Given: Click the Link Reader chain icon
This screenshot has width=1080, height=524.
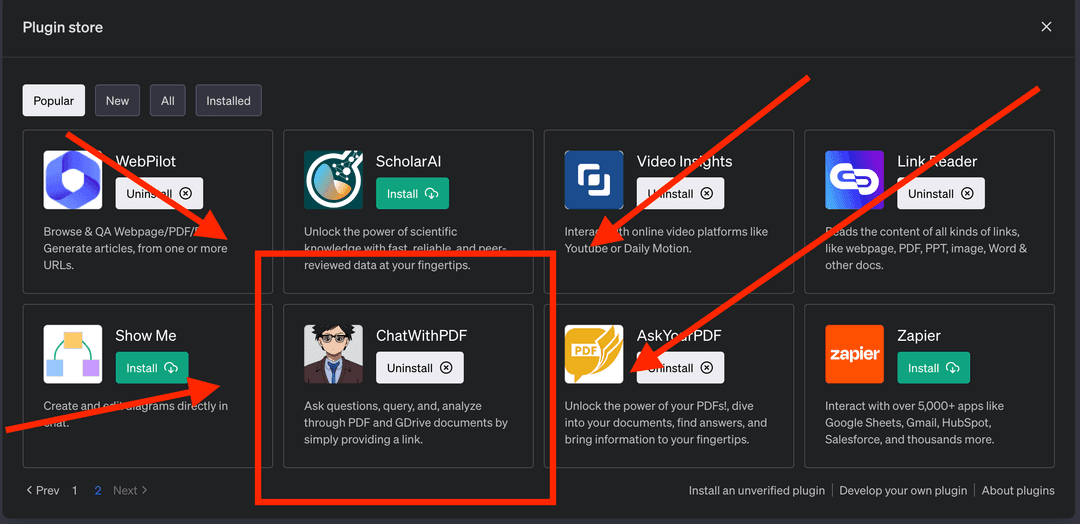Looking at the screenshot, I should point(855,180).
